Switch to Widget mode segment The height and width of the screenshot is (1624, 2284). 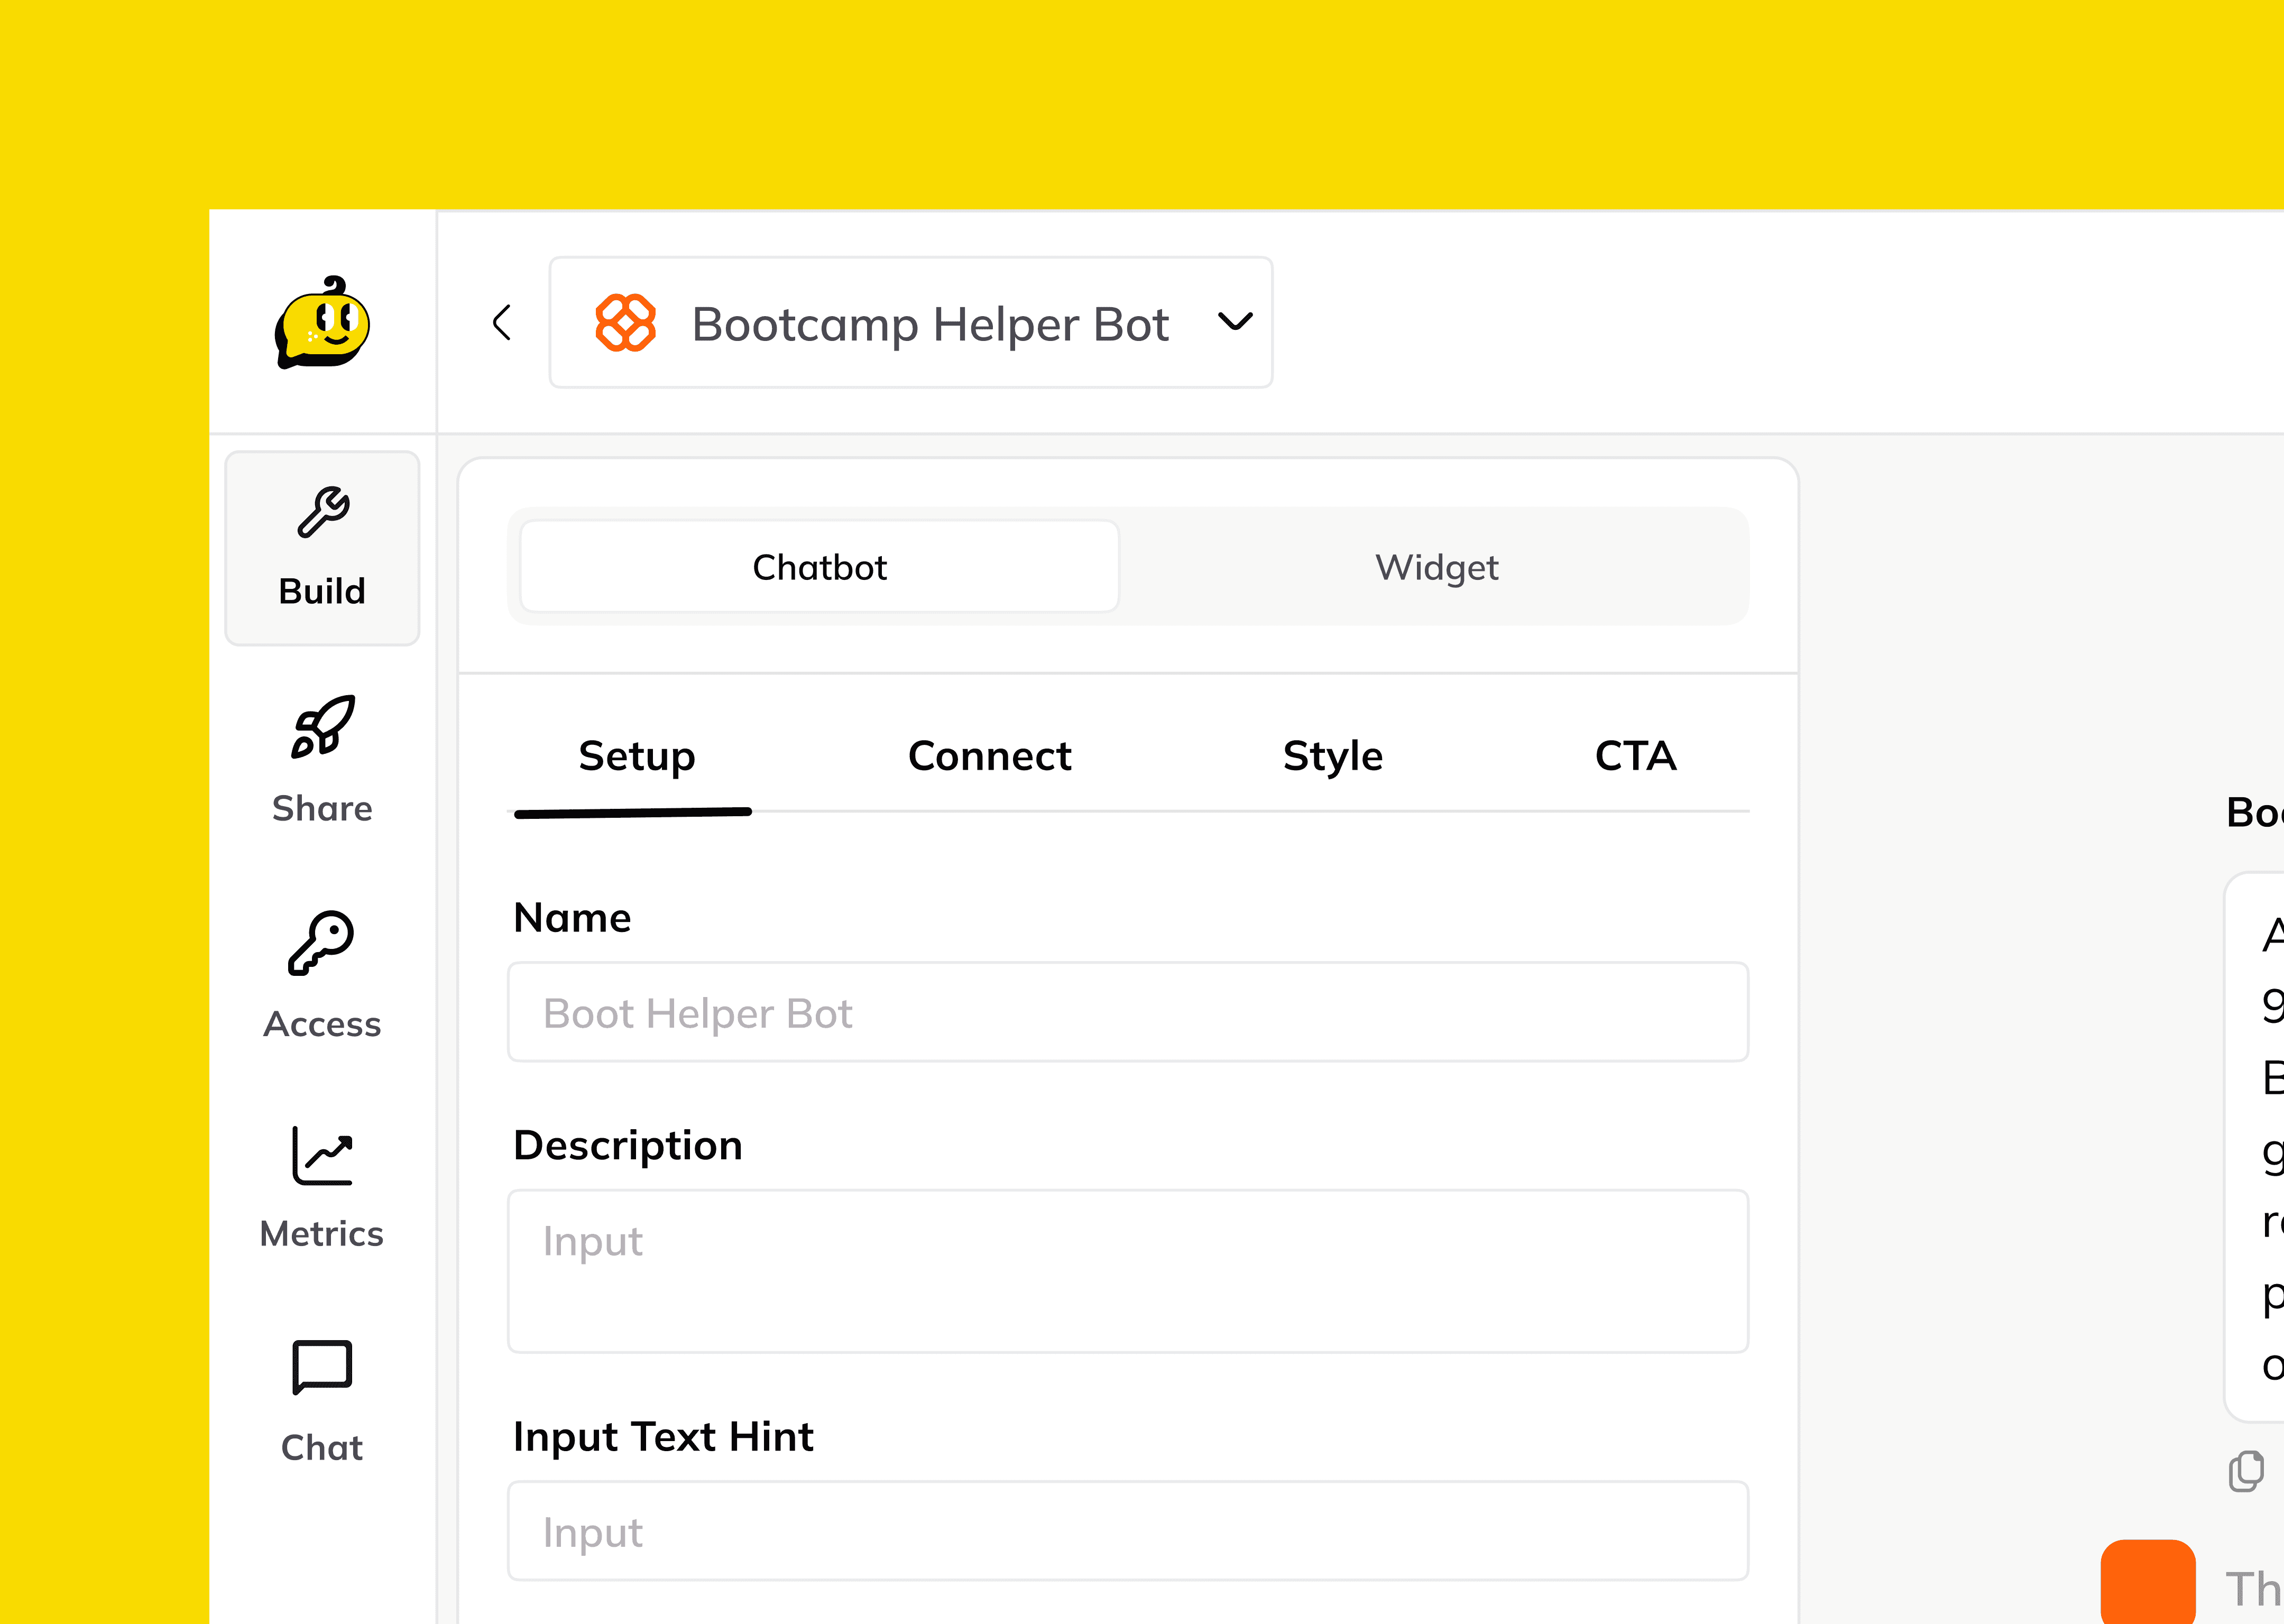coord(1436,567)
